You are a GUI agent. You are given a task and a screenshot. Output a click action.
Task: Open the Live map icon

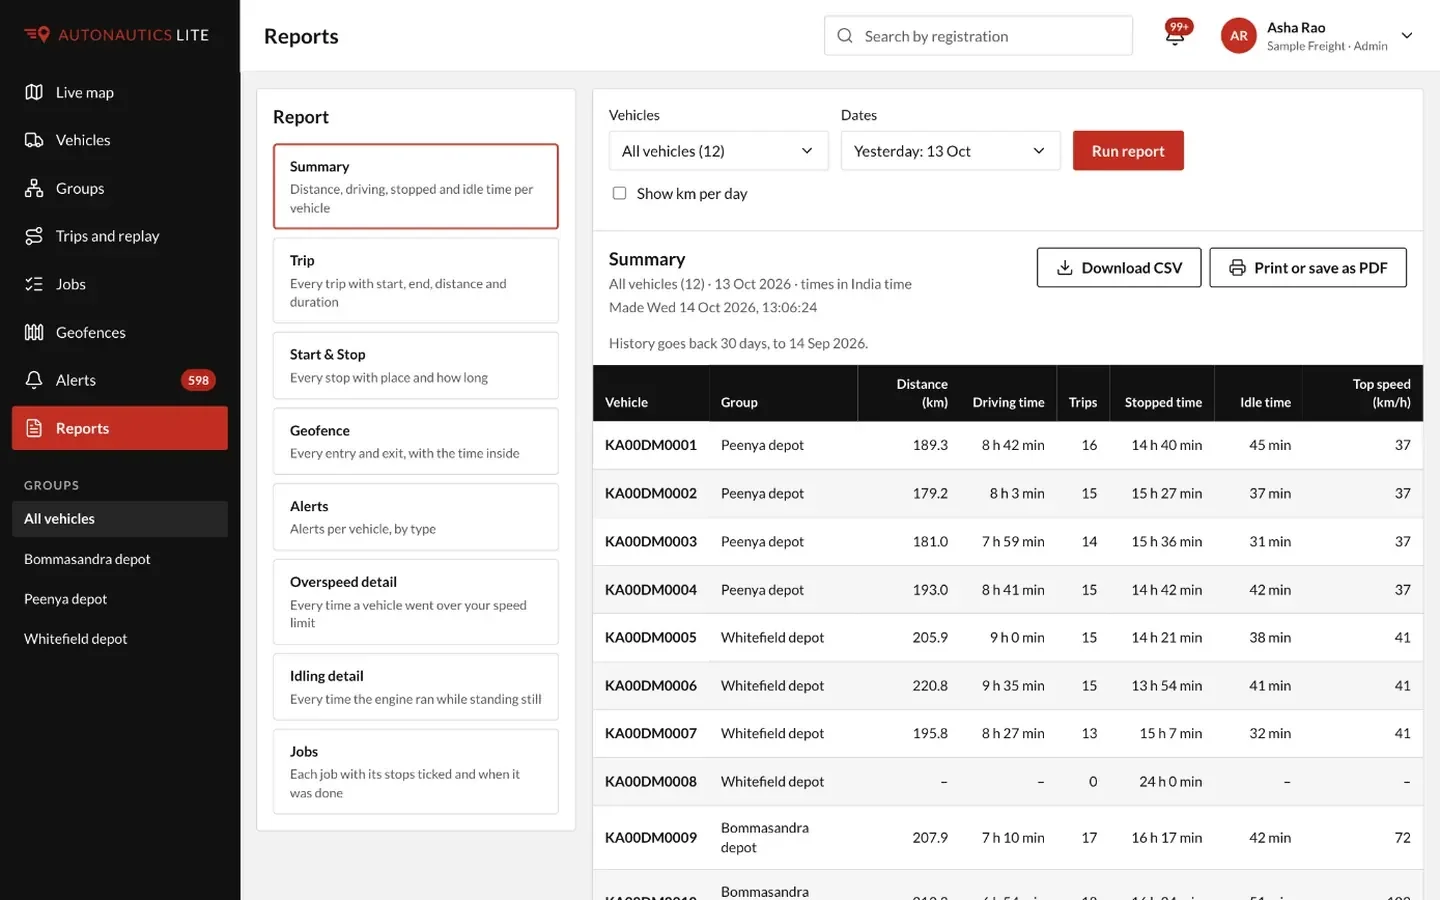[x=34, y=92]
